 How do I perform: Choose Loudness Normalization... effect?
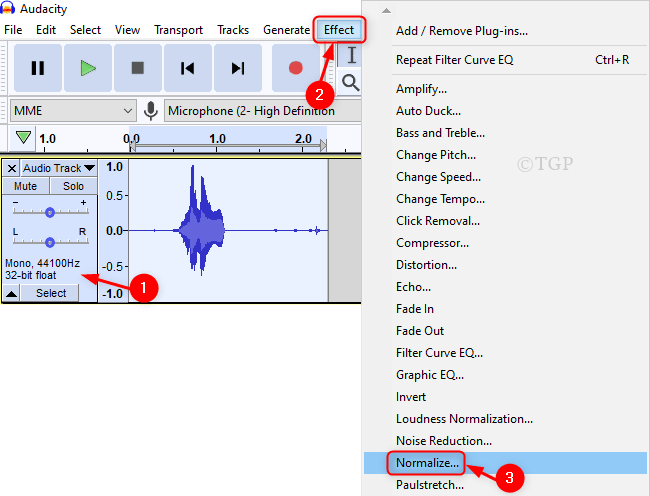505,419
